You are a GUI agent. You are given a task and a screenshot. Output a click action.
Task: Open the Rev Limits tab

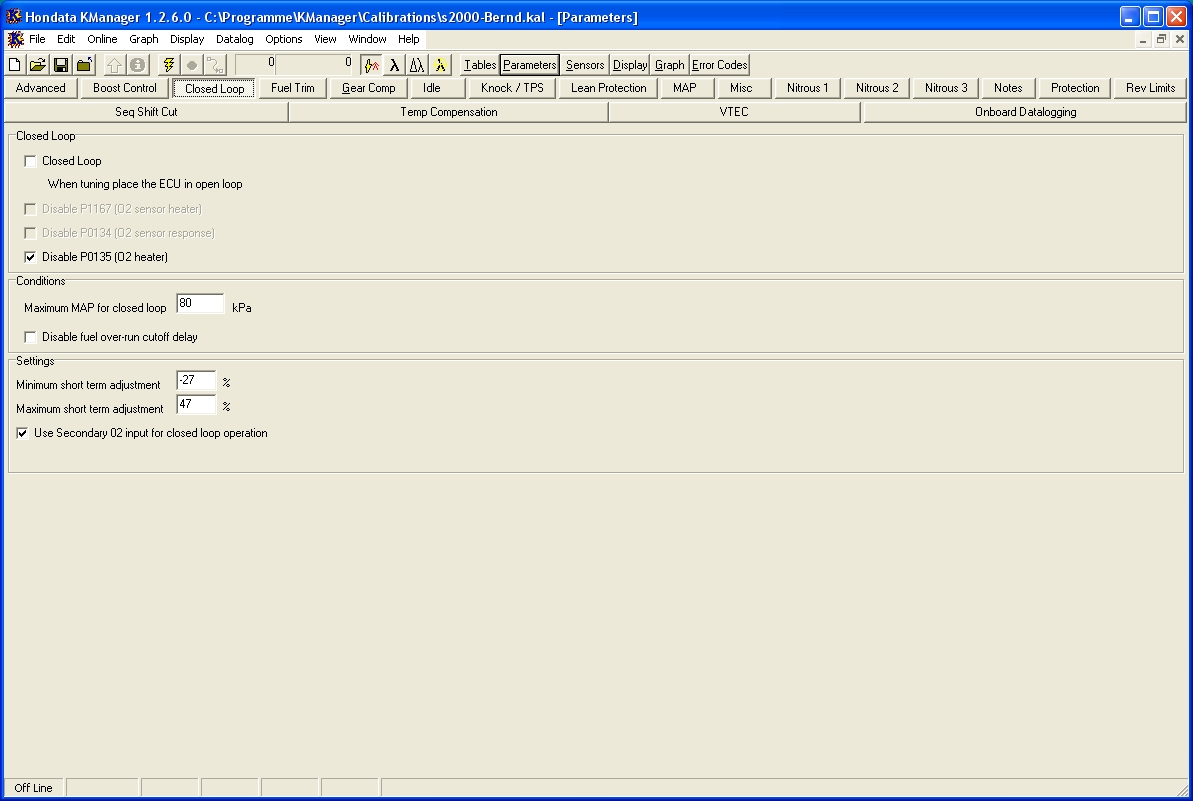[x=1150, y=88]
